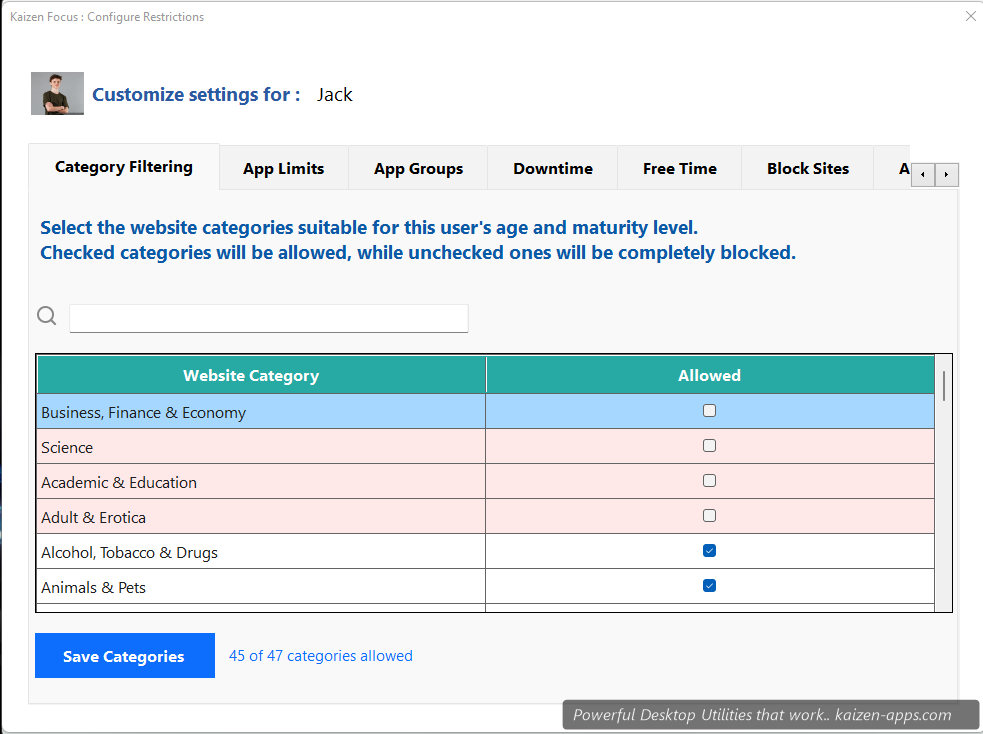The width and height of the screenshot is (983, 734).
Task: Allow the Science category
Action: coord(709,445)
